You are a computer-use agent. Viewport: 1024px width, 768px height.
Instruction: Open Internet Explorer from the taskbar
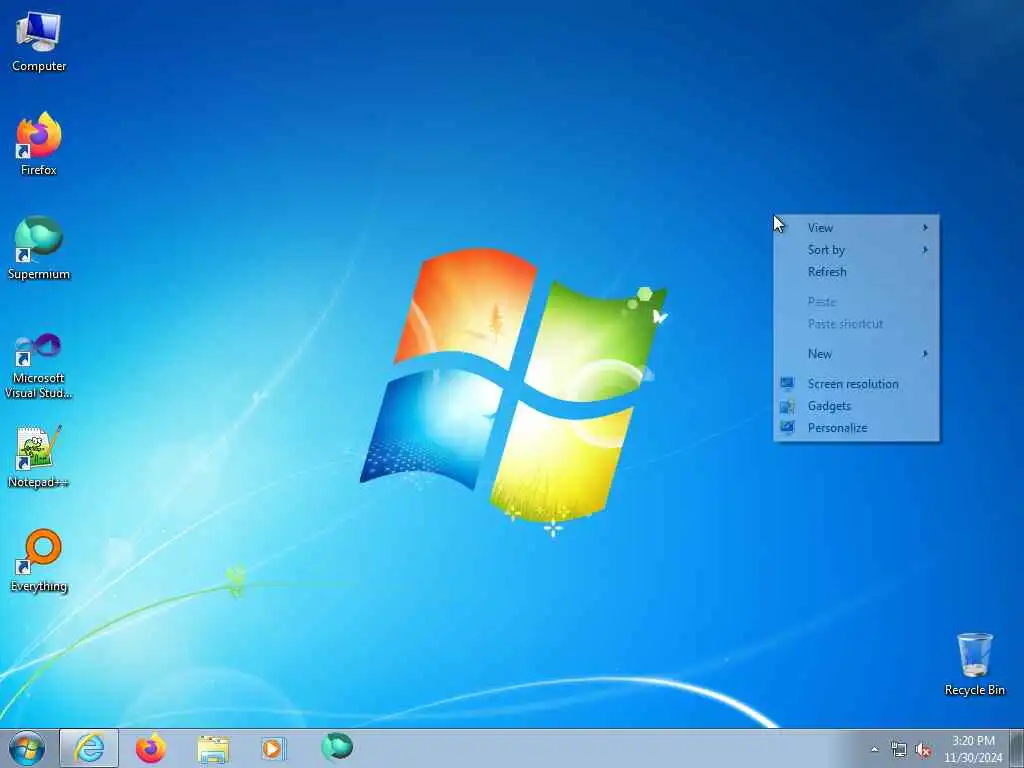click(x=89, y=748)
